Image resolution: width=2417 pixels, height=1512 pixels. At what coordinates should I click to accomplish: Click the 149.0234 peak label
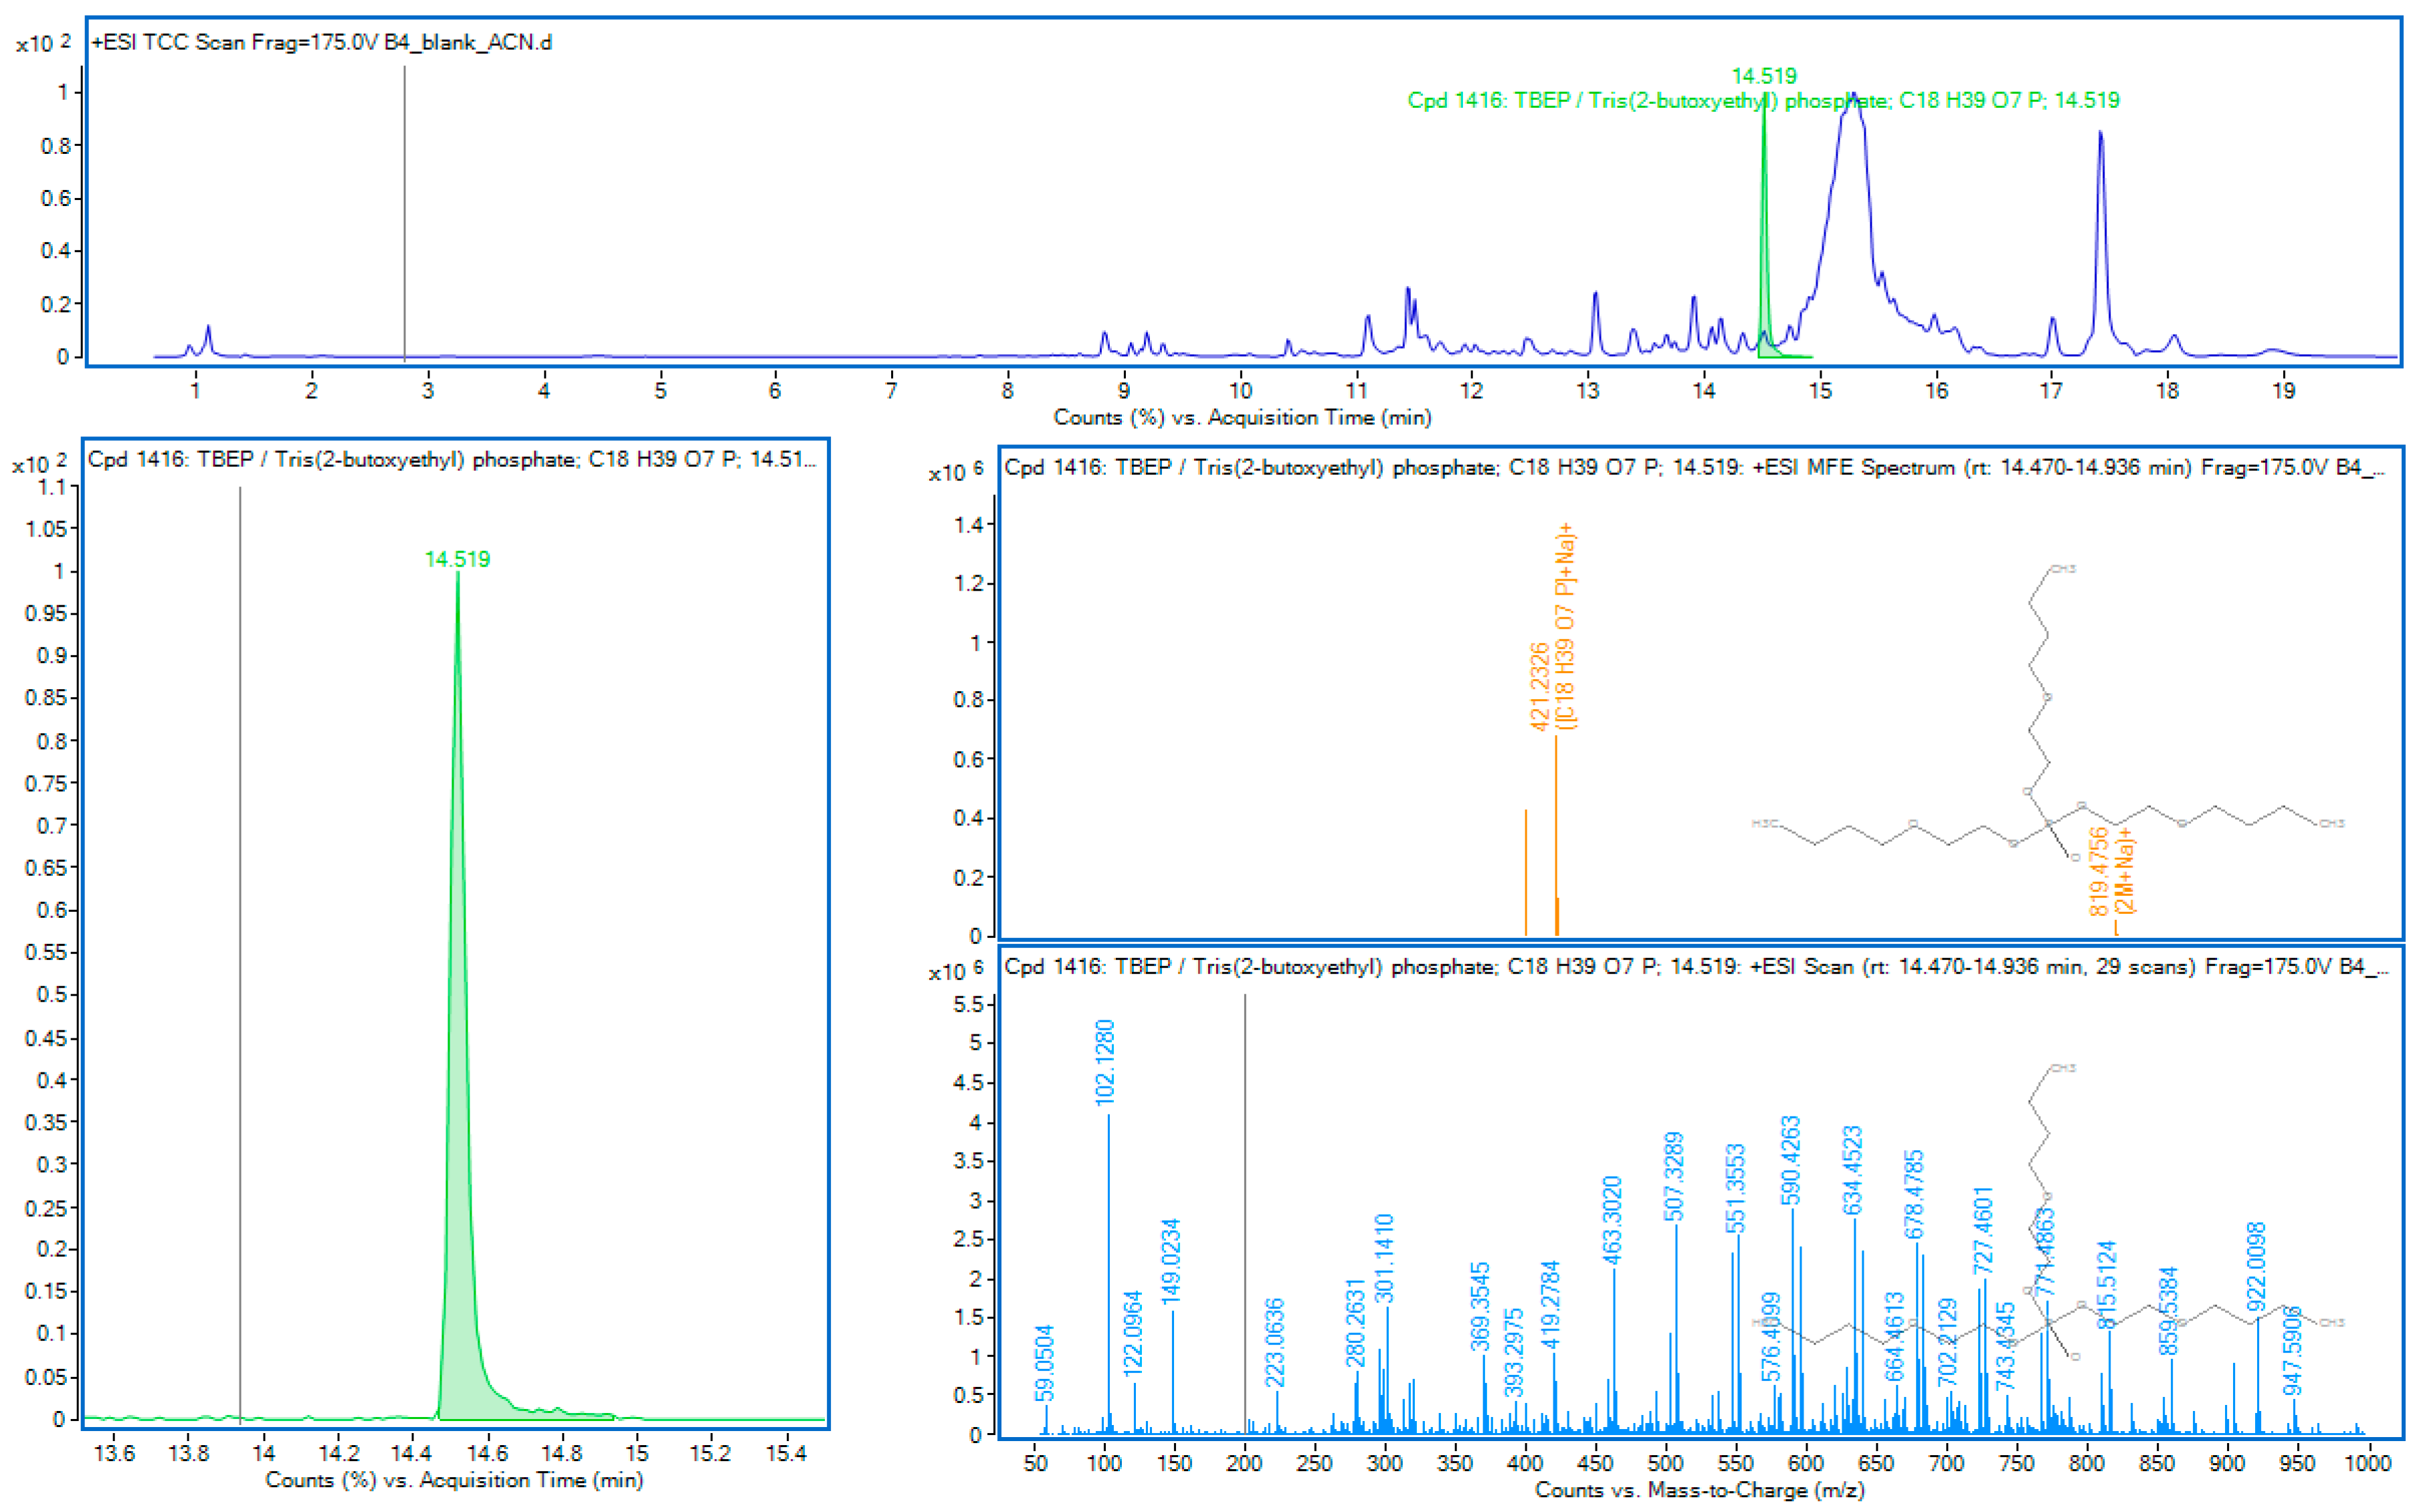1170,1260
